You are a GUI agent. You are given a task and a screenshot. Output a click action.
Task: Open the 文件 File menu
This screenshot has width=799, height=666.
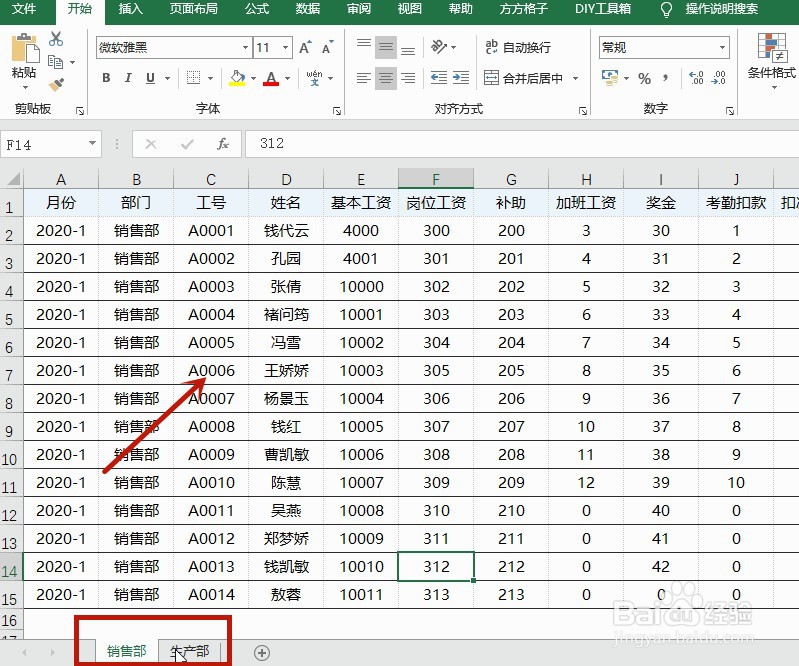[24, 9]
